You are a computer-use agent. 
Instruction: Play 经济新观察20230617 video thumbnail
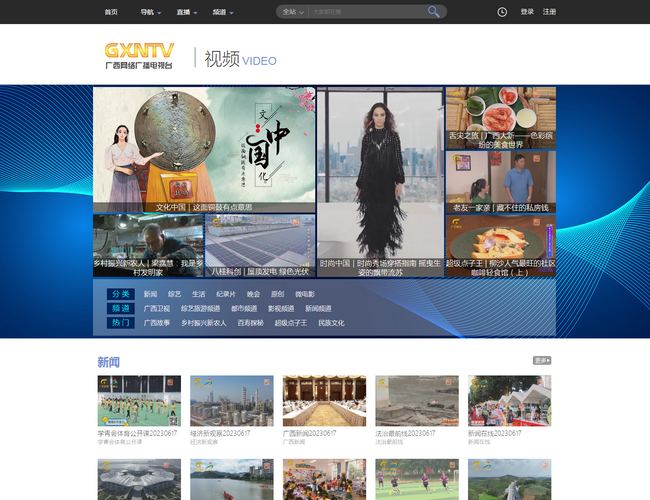coord(232,401)
